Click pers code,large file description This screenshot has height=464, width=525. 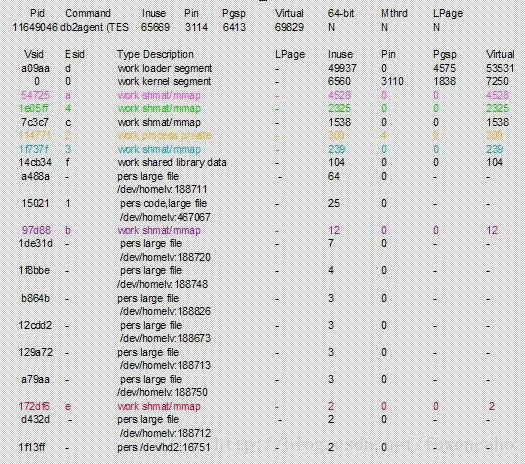(x=163, y=203)
